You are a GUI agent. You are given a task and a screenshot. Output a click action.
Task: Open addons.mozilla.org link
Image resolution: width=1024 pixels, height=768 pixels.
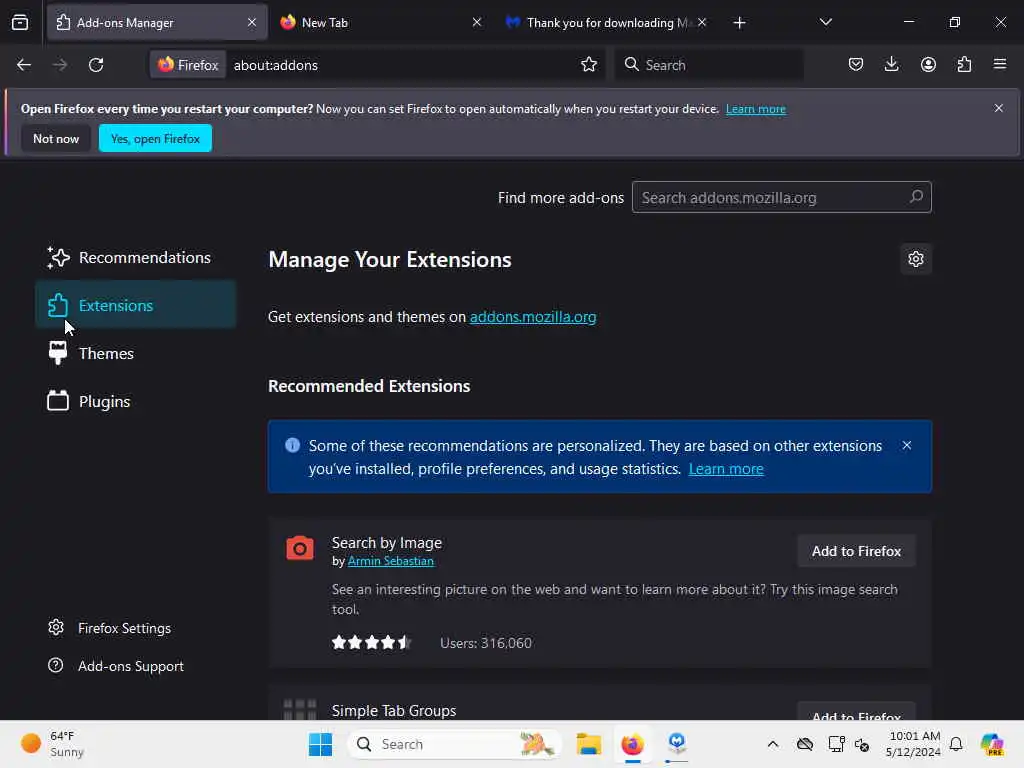(x=533, y=317)
